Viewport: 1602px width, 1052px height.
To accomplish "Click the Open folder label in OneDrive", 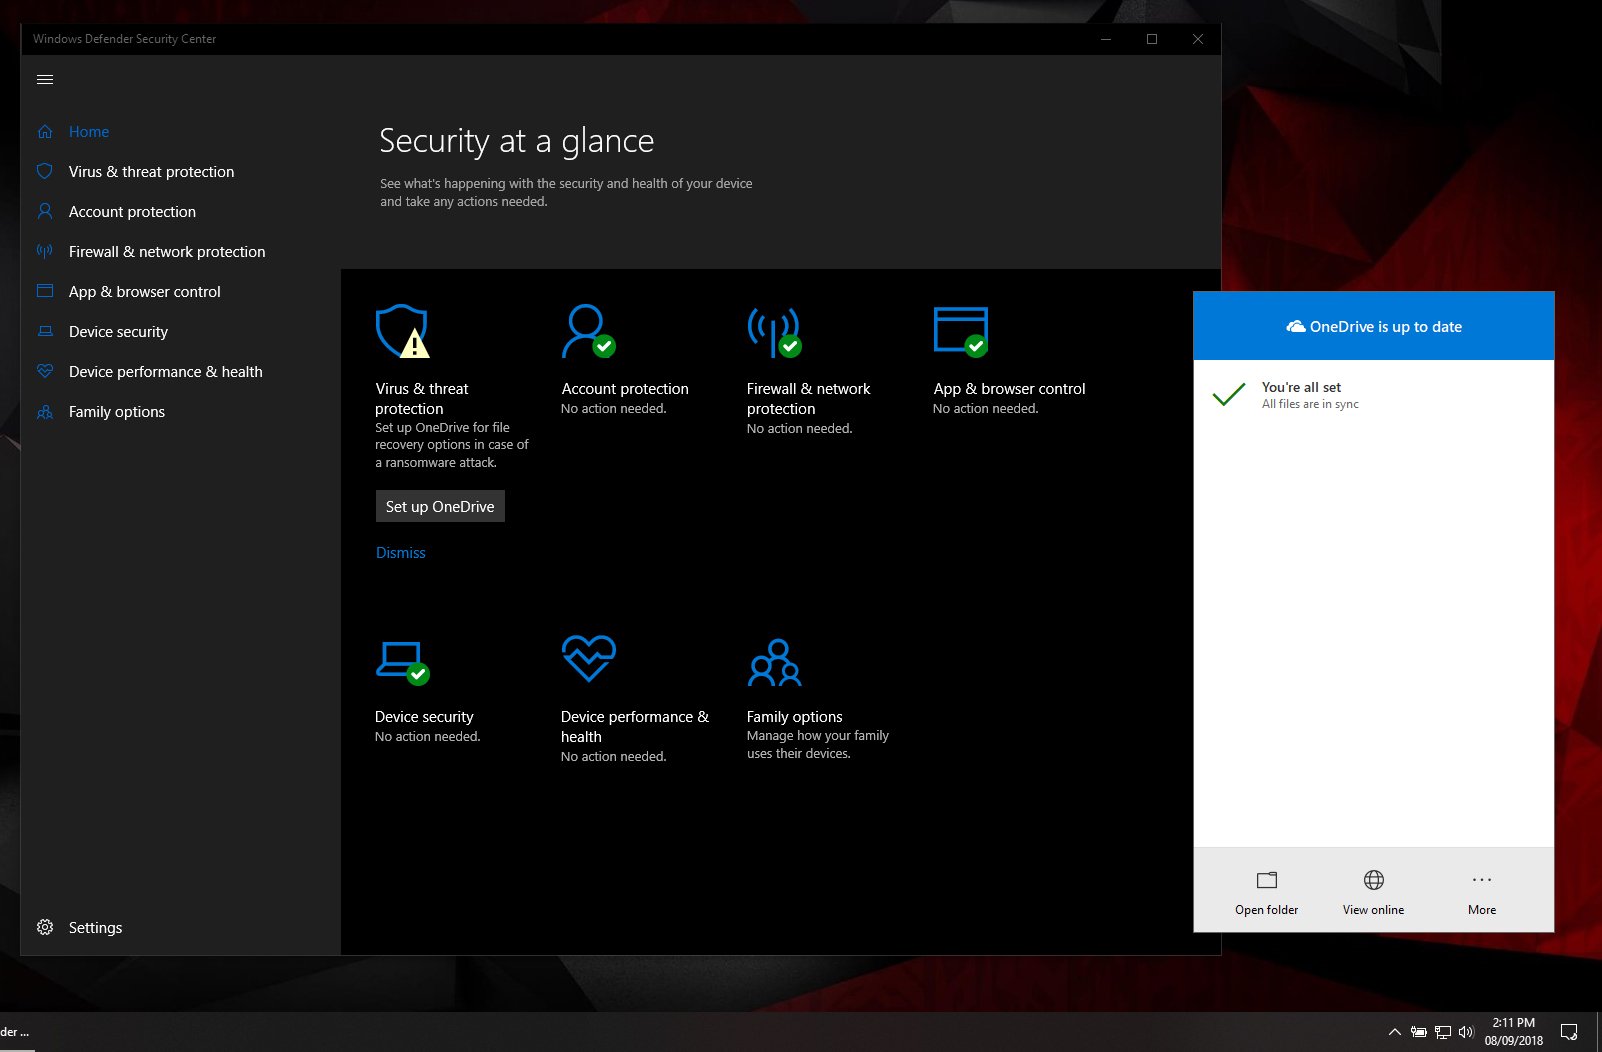I will [x=1267, y=910].
